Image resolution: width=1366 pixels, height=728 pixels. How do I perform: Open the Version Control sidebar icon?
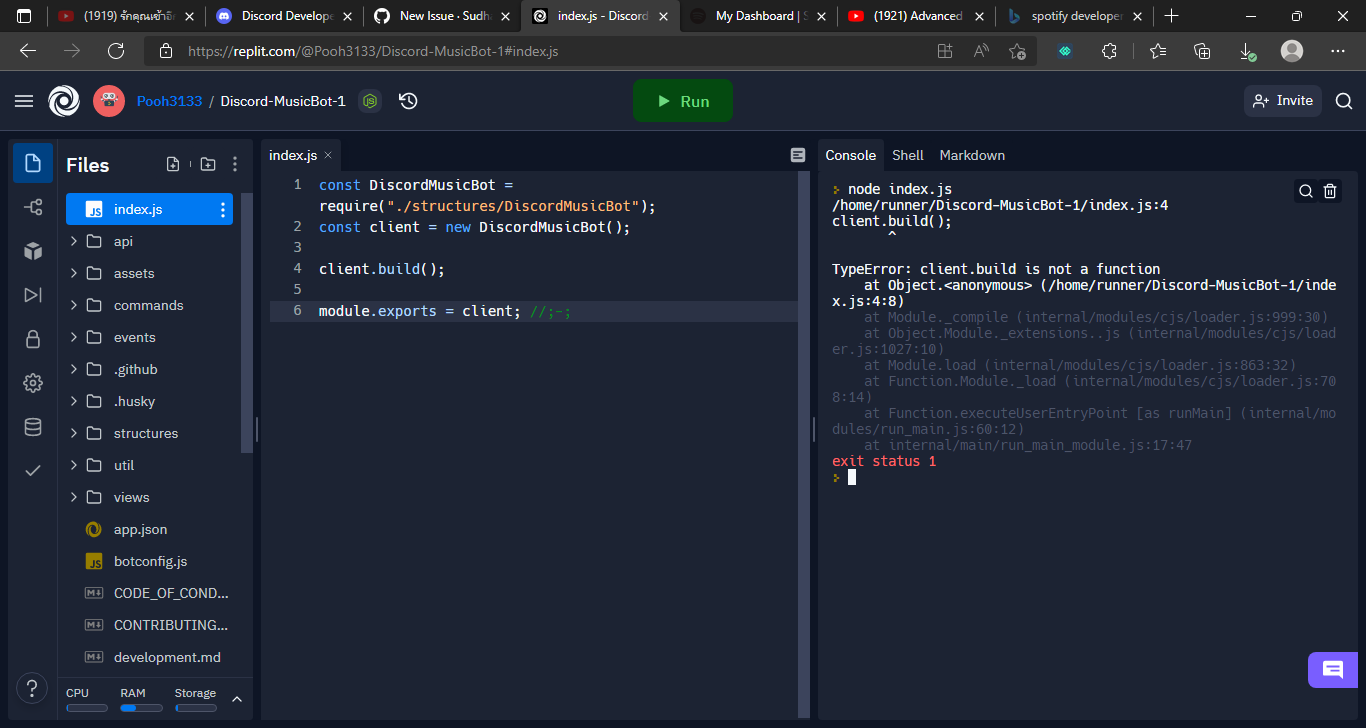(x=33, y=207)
